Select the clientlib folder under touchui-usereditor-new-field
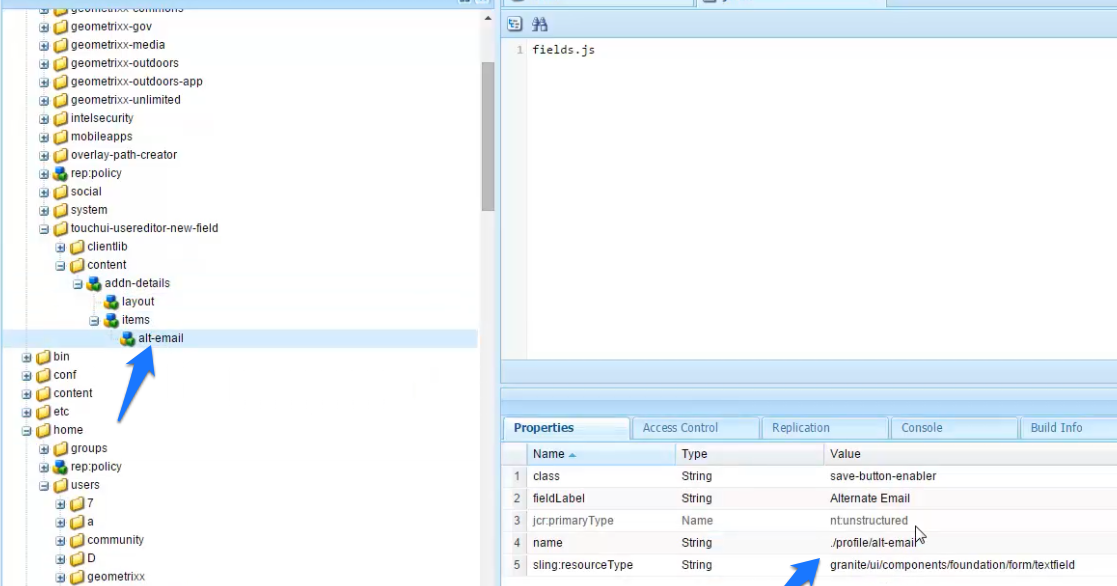Screen dimensions: 1117x586 [x=107, y=246]
